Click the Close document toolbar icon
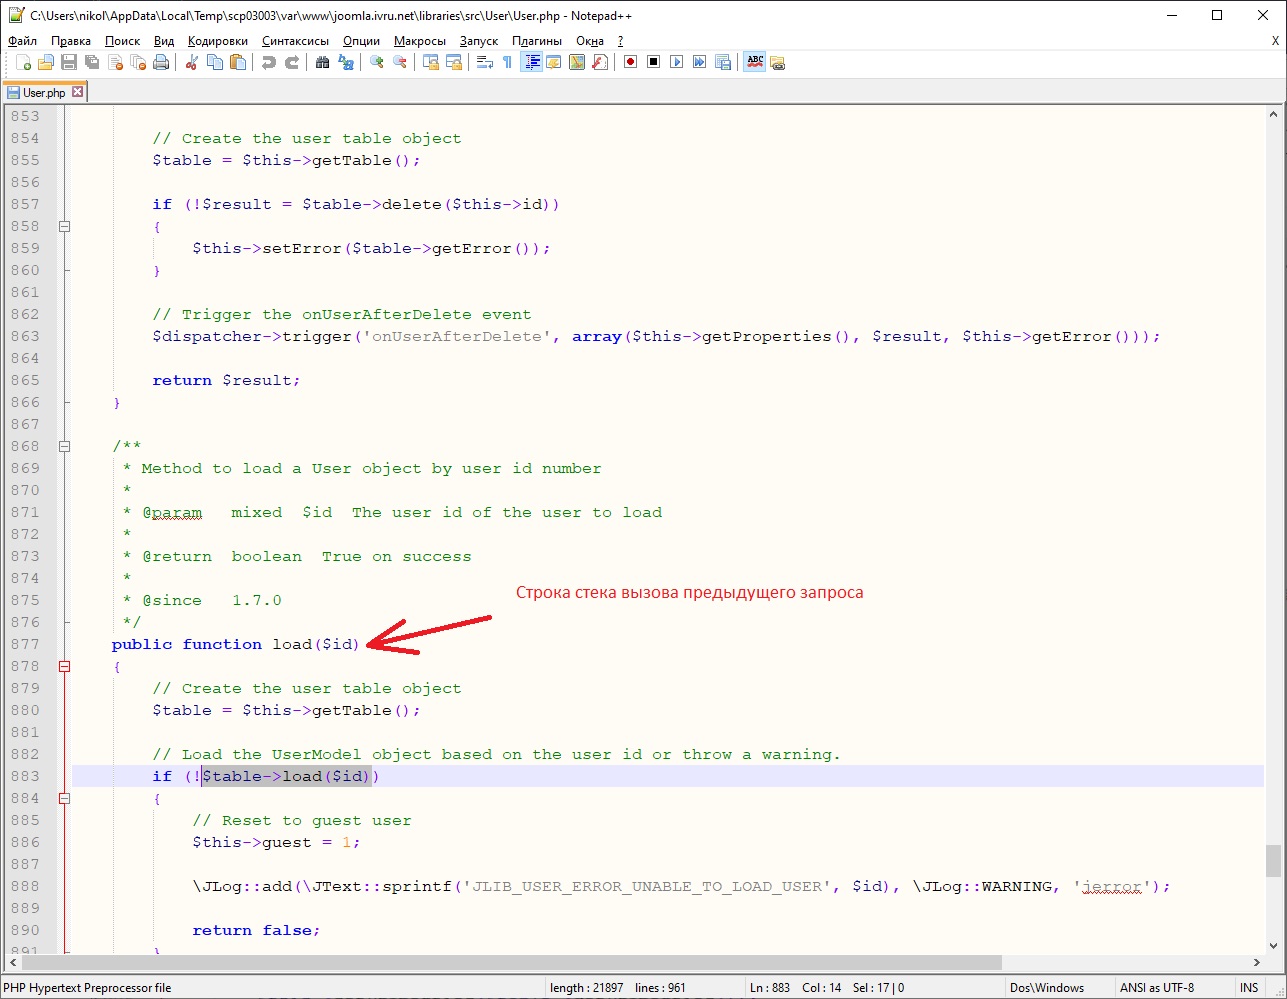Screen dimensions: 1287x999 115,62
